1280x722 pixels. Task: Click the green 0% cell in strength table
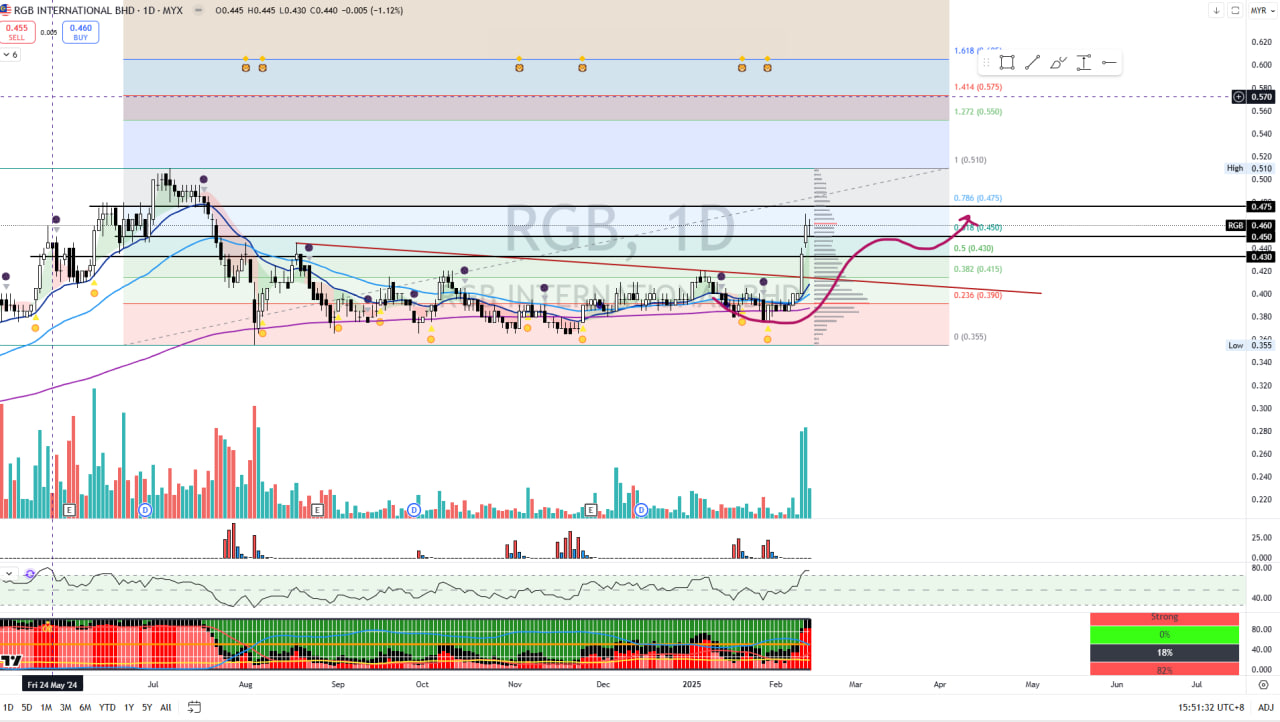point(1164,635)
